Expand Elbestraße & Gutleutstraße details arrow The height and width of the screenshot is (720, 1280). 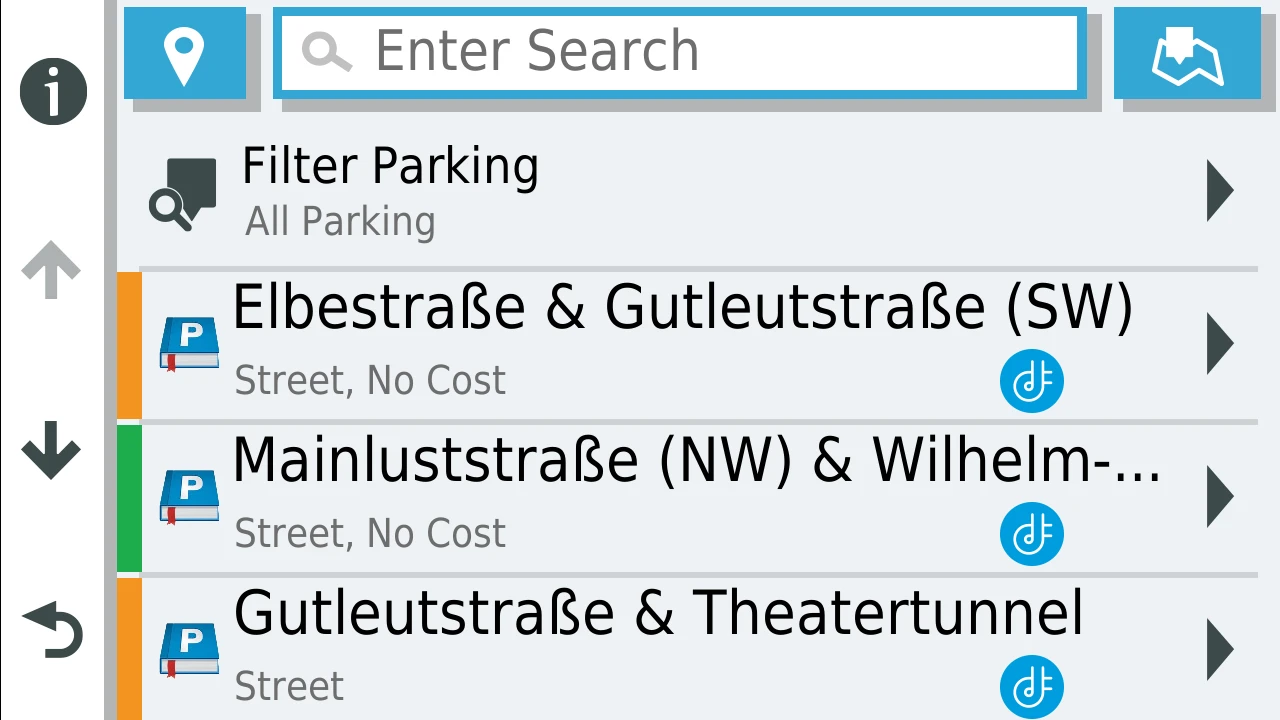click(x=1219, y=344)
